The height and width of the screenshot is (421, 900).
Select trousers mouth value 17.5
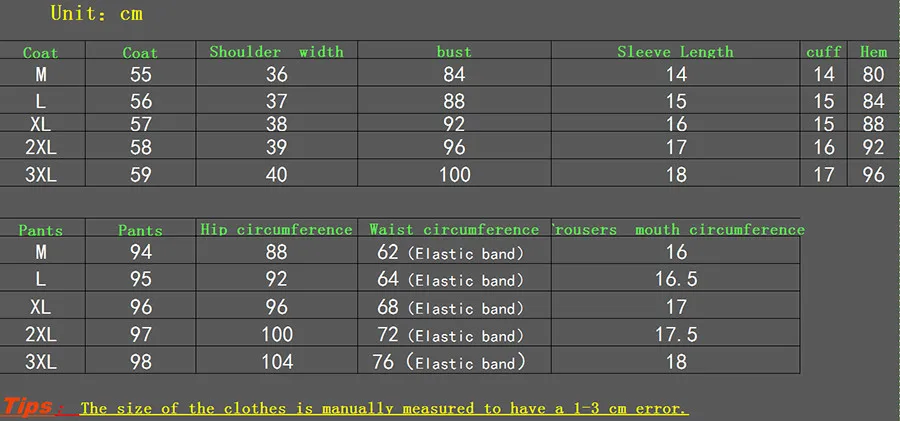coord(676,334)
